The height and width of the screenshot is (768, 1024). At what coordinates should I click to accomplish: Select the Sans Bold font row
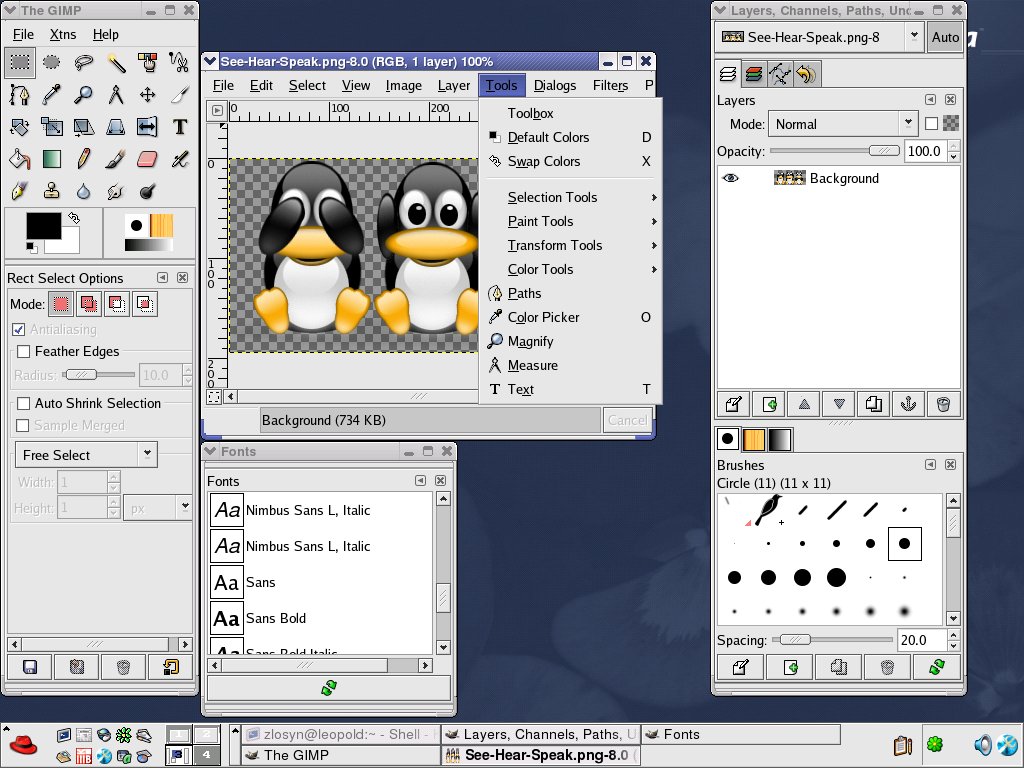coord(321,618)
